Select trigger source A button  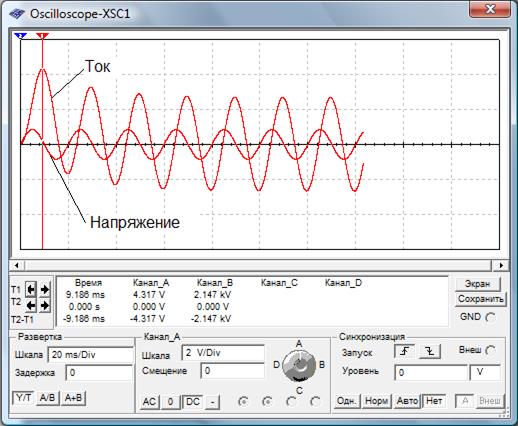(x=464, y=401)
